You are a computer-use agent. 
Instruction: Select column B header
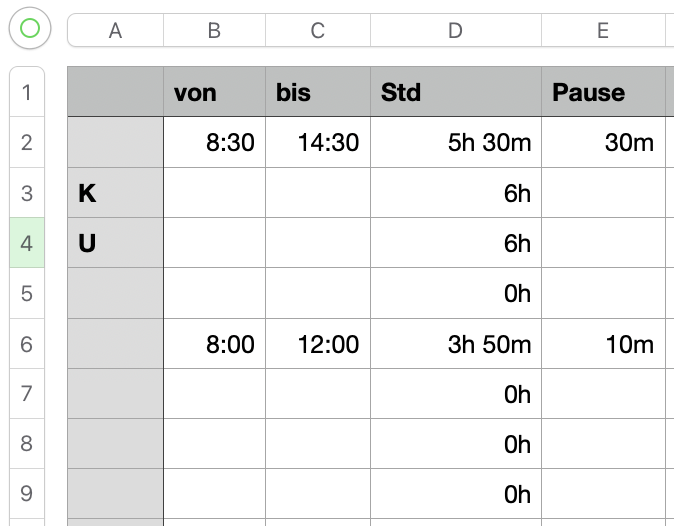214,31
